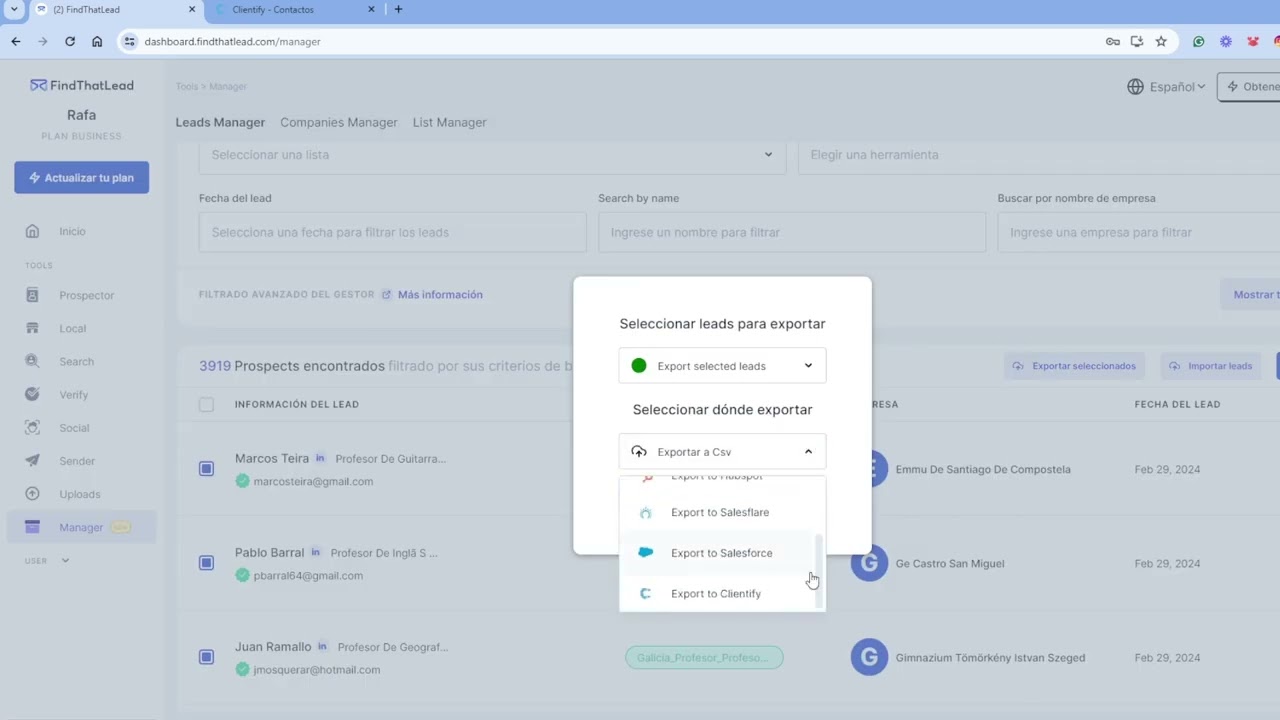Open the Sender paper-plane icon
Viewport: 1280px width, 720px height.
[x=32, y=461]
